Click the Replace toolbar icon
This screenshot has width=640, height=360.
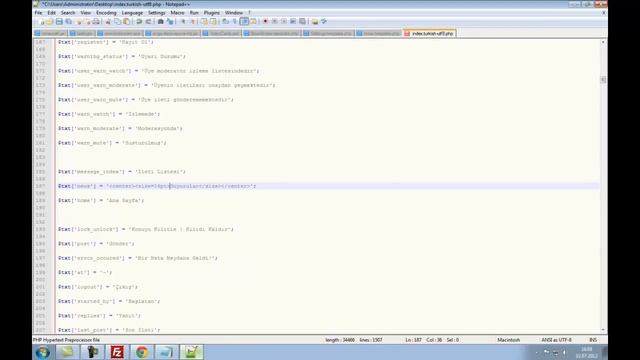[x=170, y=21]
